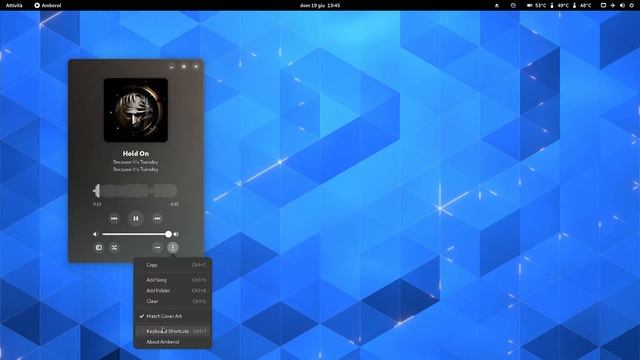
Task: Close the three-dot main menu button
Action: 173,247
